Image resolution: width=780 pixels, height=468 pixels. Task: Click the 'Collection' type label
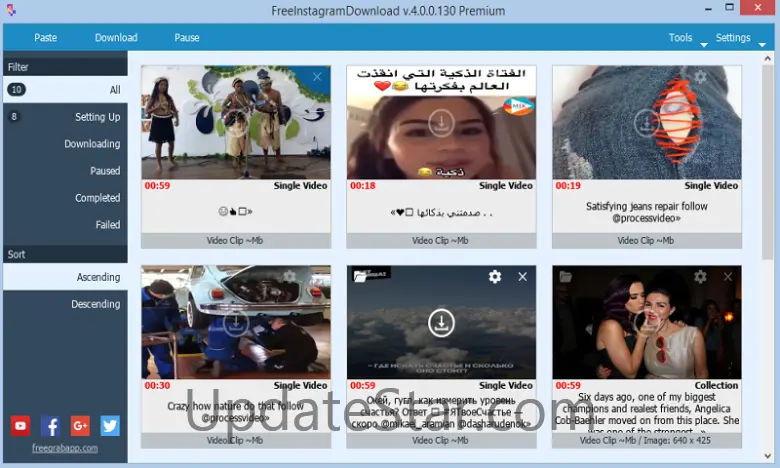[x=716, y=385]
